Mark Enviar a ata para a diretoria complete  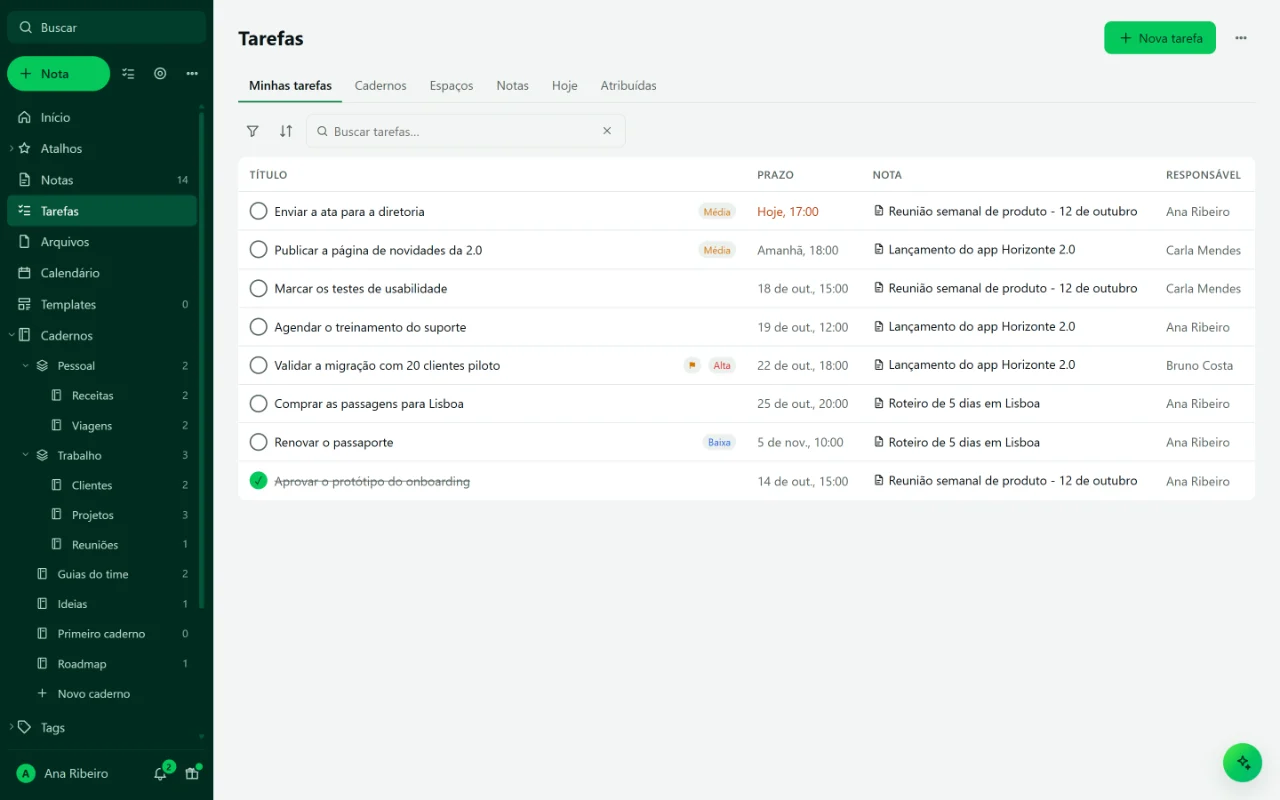258,211
